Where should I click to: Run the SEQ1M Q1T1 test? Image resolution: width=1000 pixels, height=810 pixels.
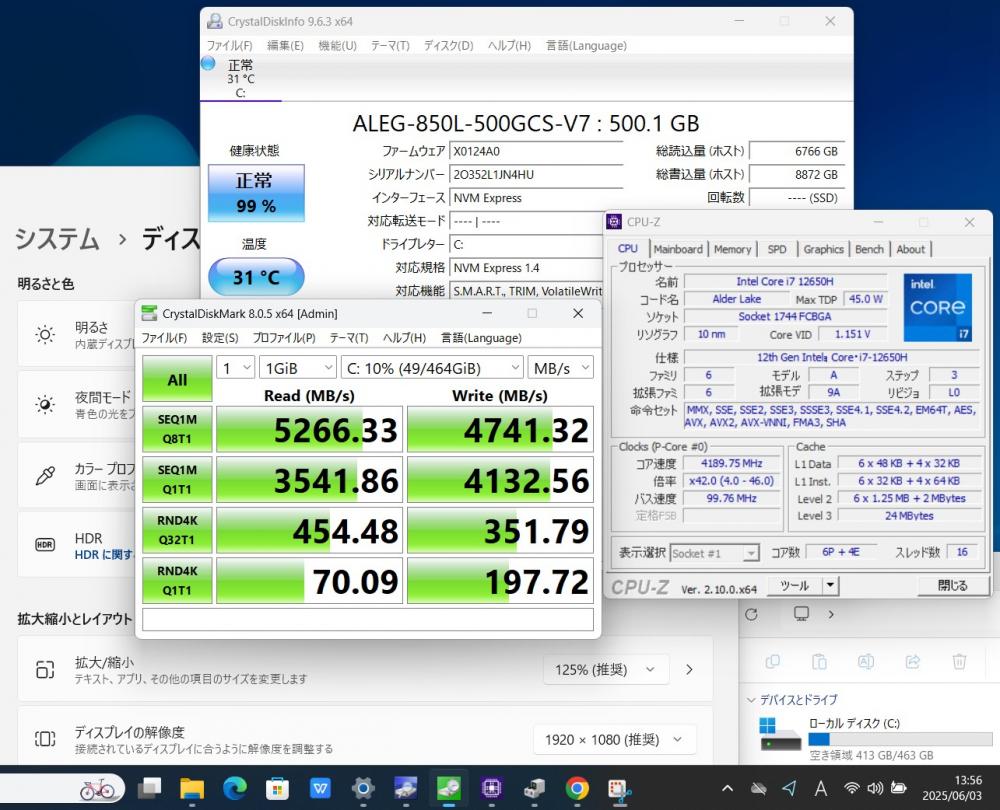pos(177,480)
